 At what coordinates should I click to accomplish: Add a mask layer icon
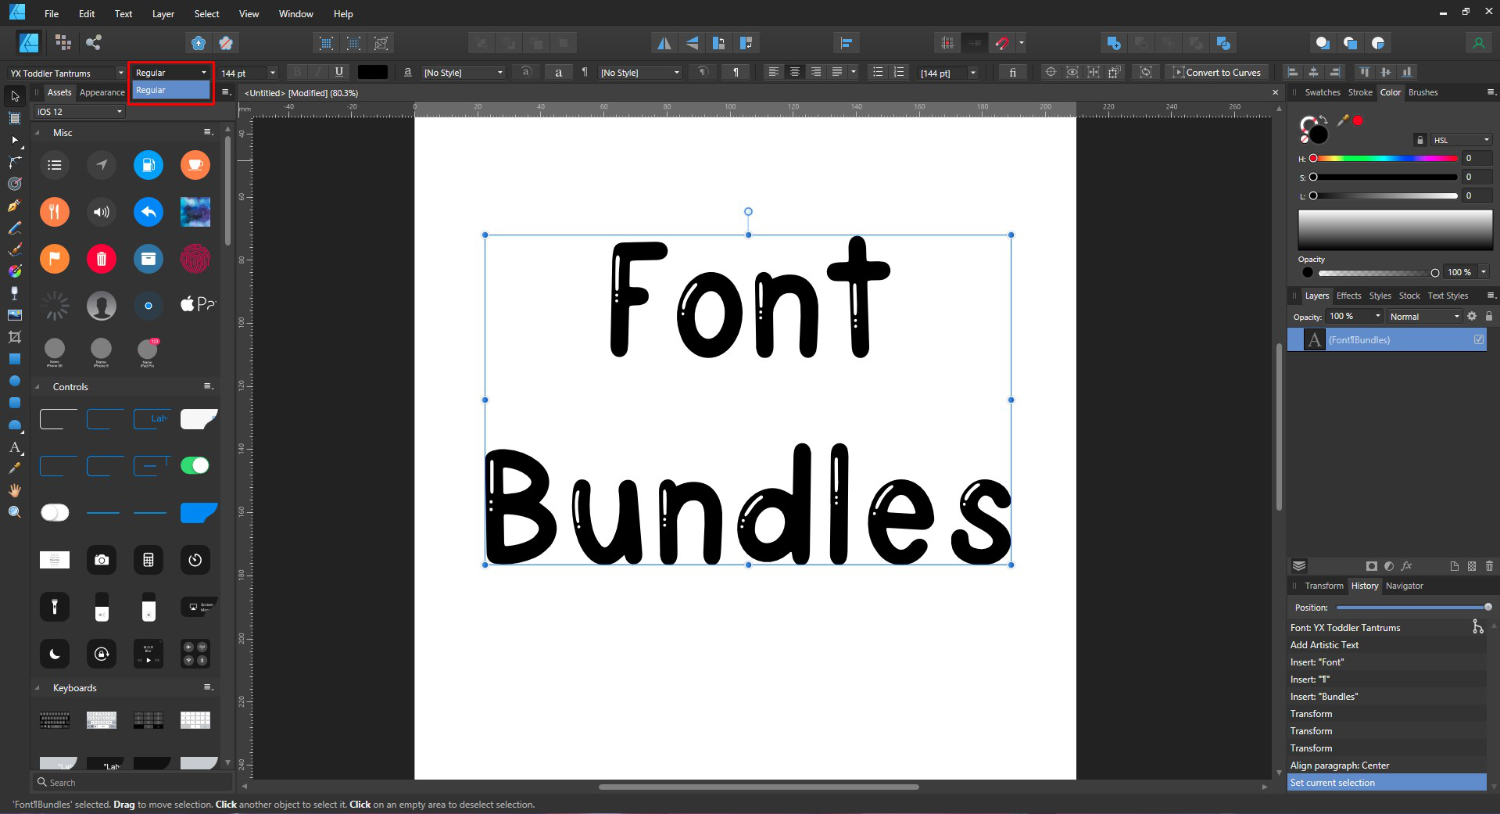click(x=1371, y=566)
